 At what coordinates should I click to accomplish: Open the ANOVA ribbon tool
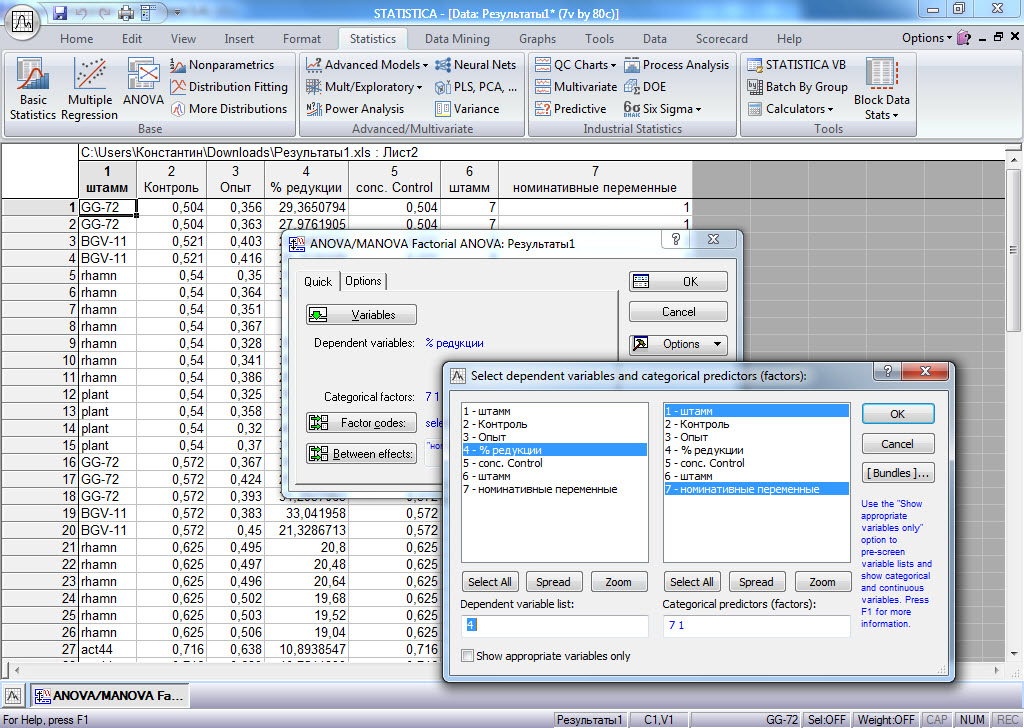(143, 82)
